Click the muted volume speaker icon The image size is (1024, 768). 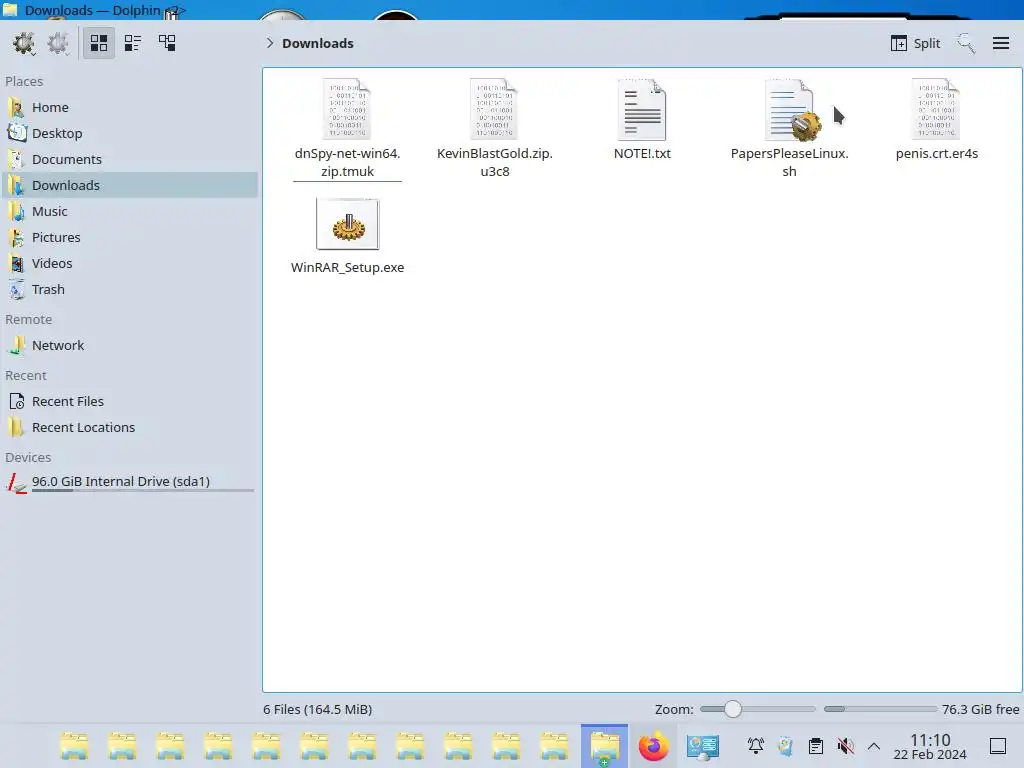845,746
